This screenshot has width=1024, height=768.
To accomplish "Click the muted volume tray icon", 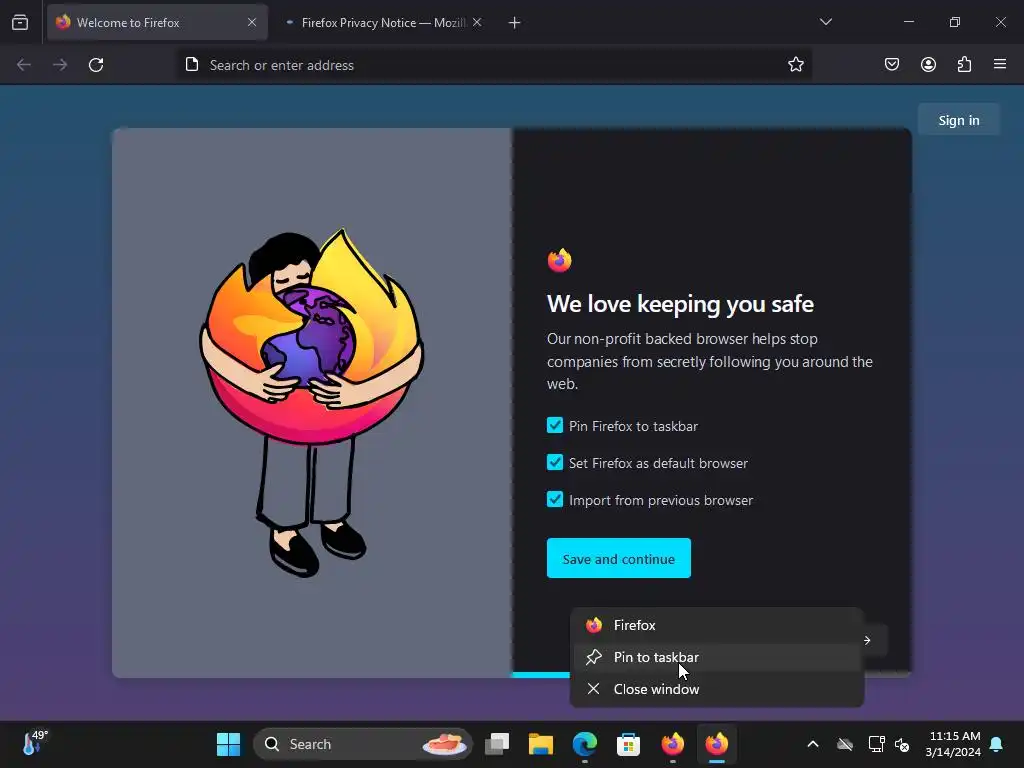I will [902, 744].
